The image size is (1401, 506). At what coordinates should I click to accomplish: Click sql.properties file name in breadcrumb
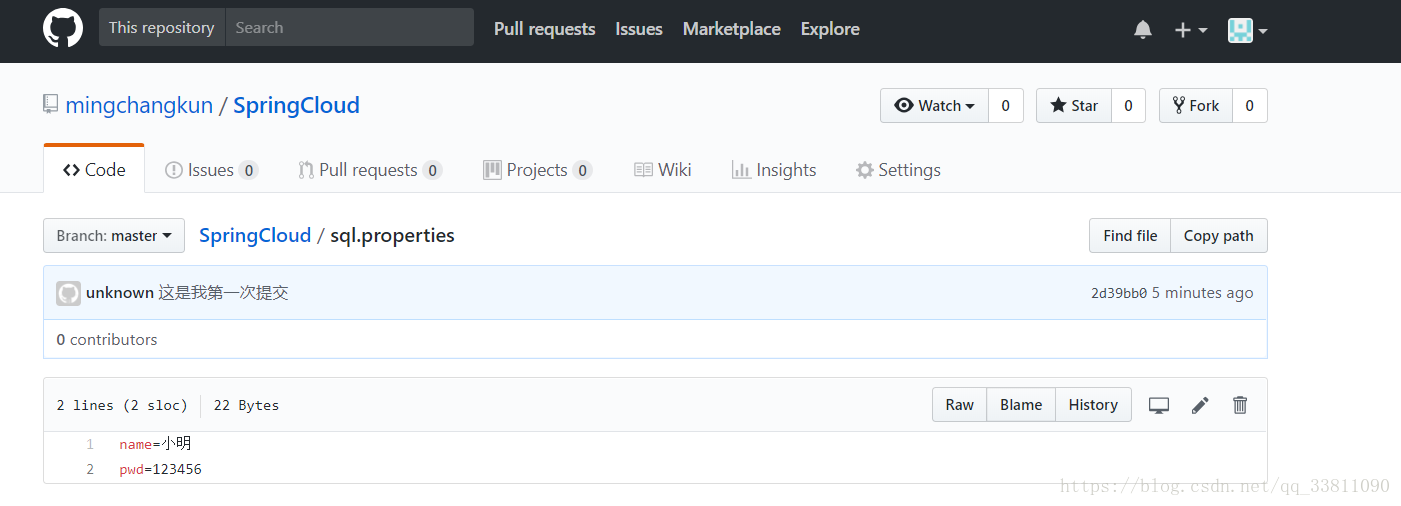pyautogui.click(x=392, y=235)
